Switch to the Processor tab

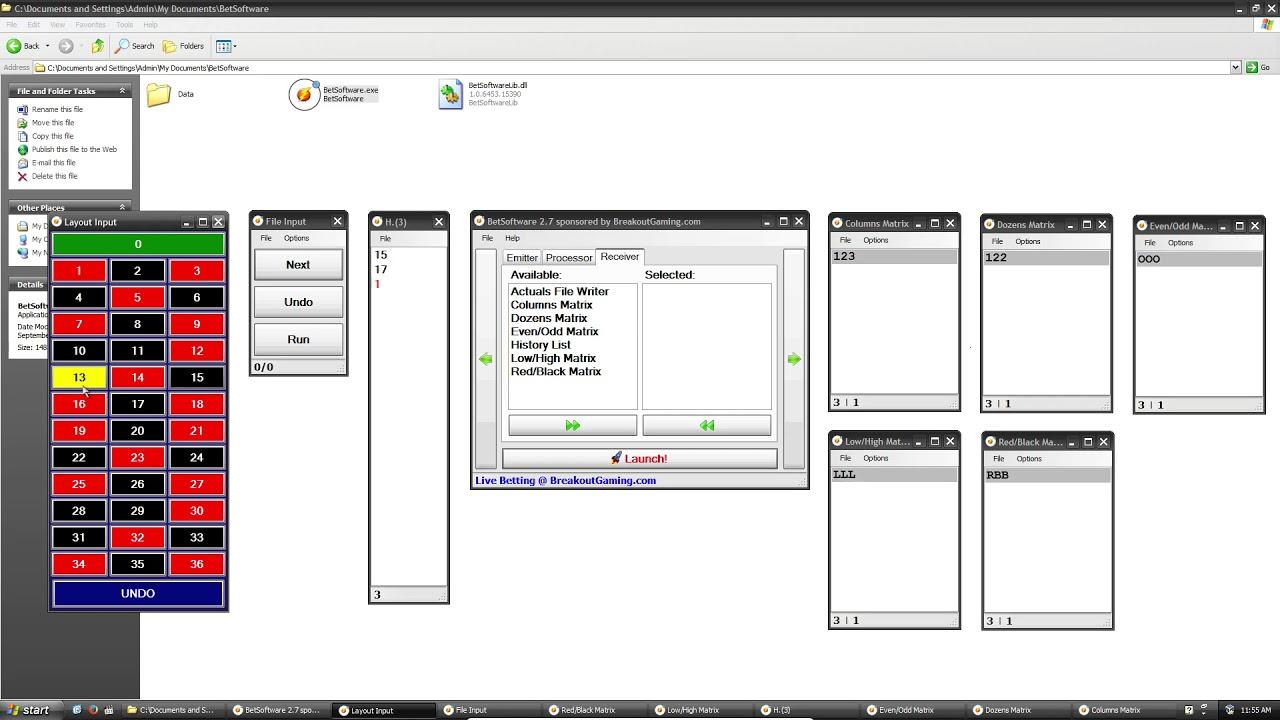click(x=568, y=258)
